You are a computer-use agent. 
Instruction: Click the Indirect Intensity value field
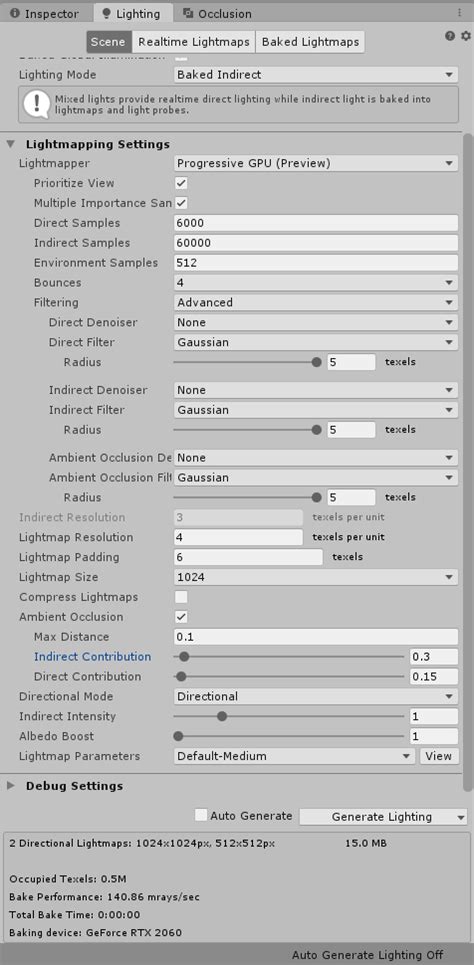[434, 716]
